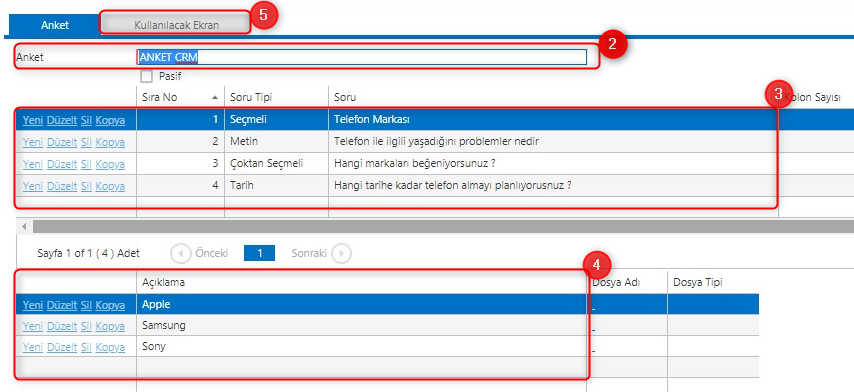This screenshot has width=854, height=392.
Task: Click the Seçmeli question type cell
Action: tap(276, 120)
